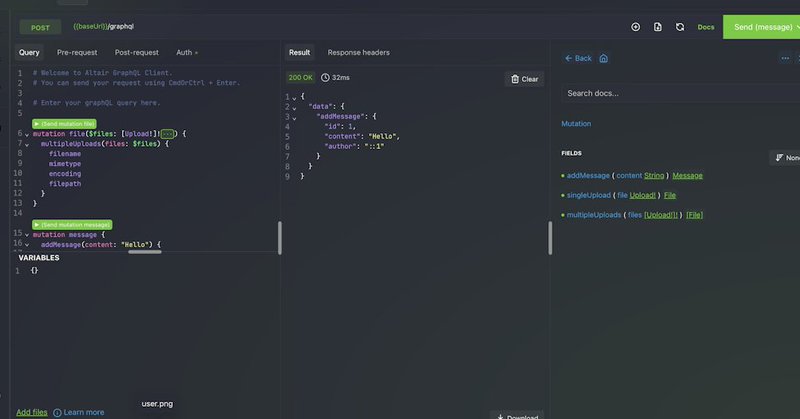Collapse the result addMessage node at line 3

point(294,118)
